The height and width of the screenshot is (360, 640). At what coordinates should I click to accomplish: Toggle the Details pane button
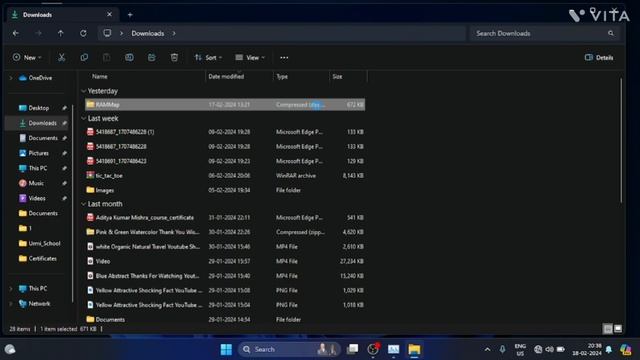tap(599, 58)
